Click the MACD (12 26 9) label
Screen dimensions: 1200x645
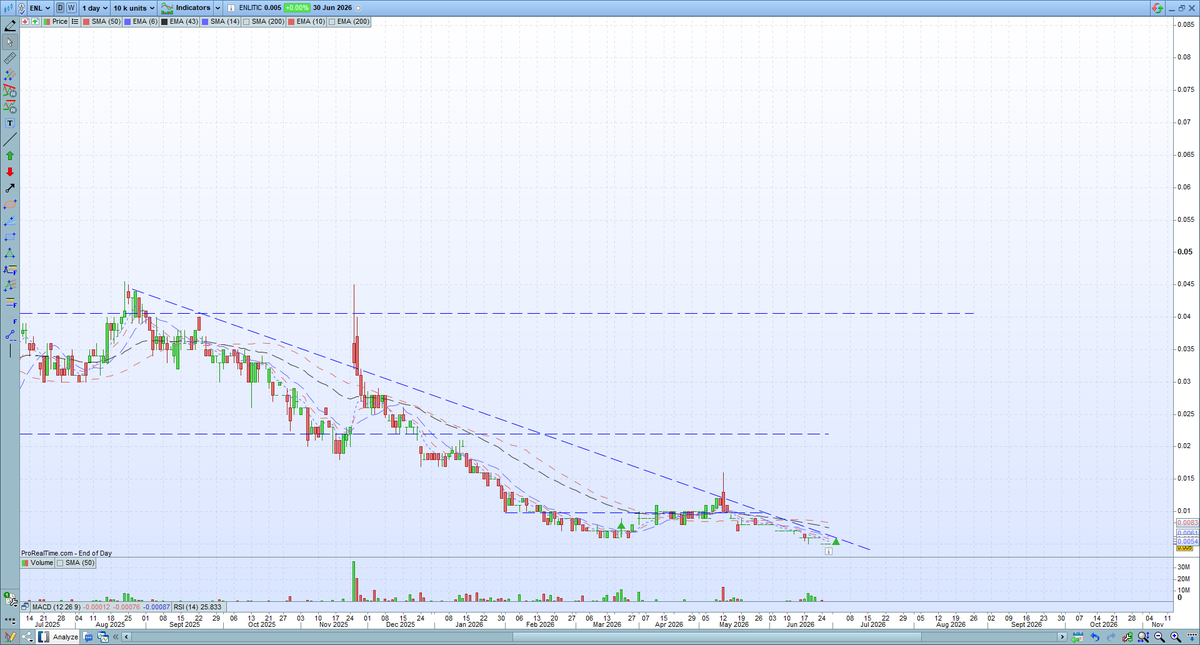click(x=56, y=607)
